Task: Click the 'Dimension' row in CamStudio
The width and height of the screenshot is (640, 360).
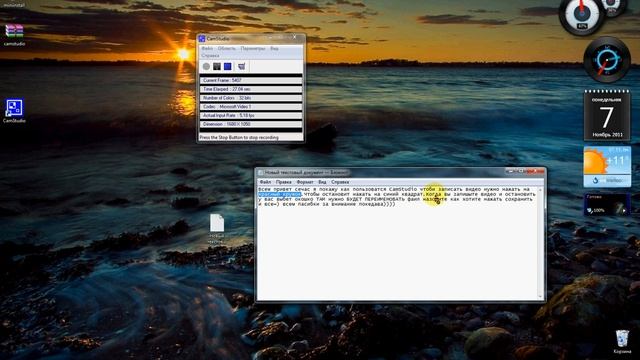Action: click(251, 124)
